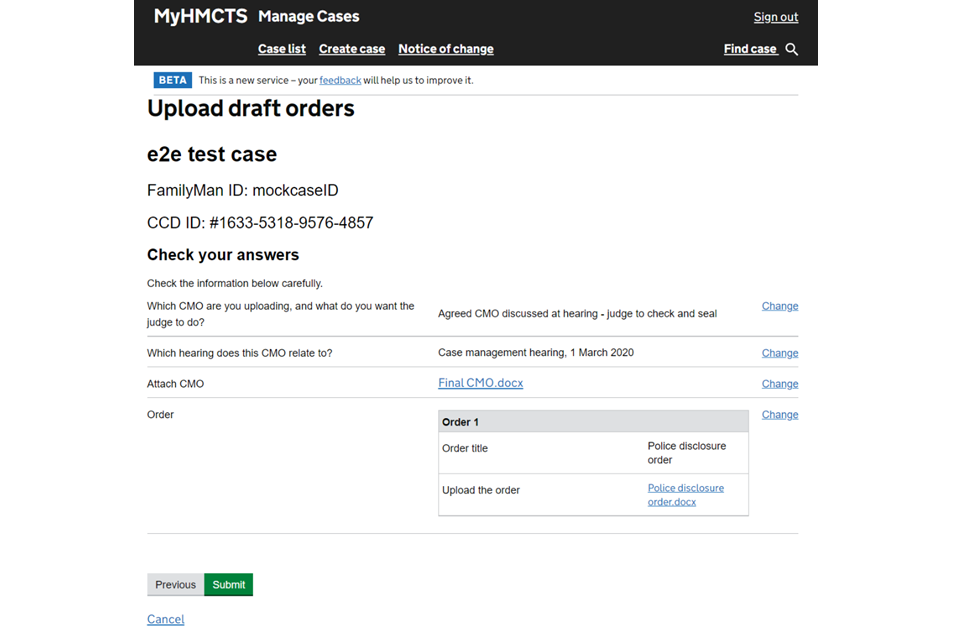Go to Create case
960x640 pixels.
pyautogui.click(x=351, y=49)
